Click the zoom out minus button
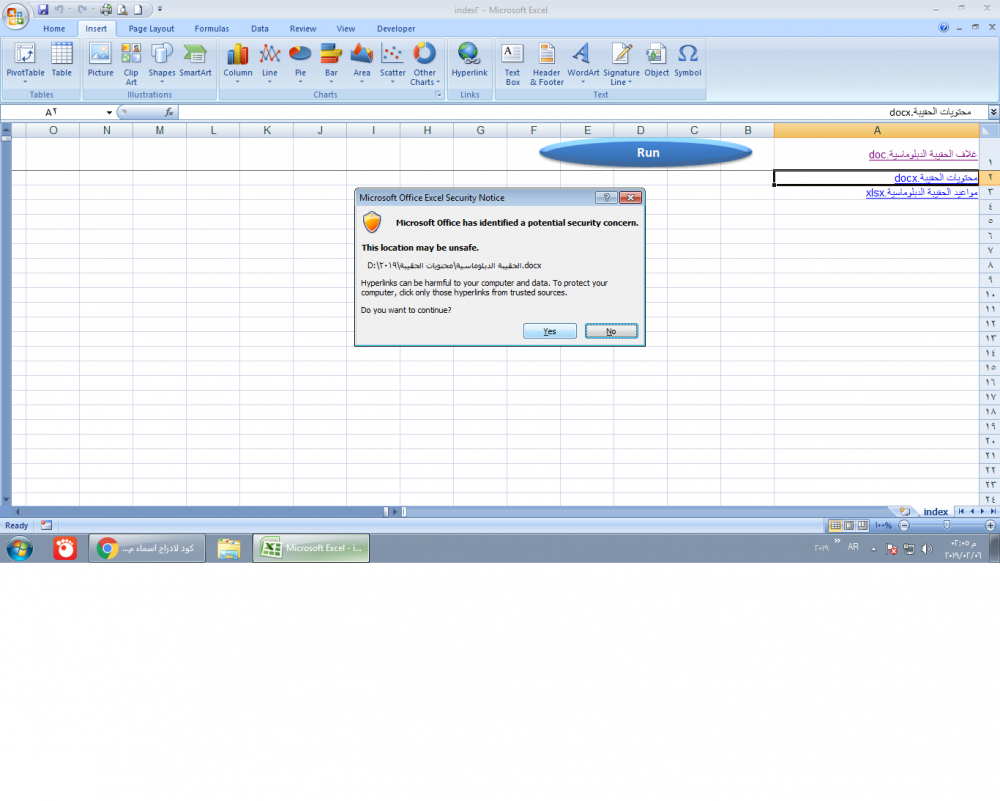 click(x=904, y=525)
